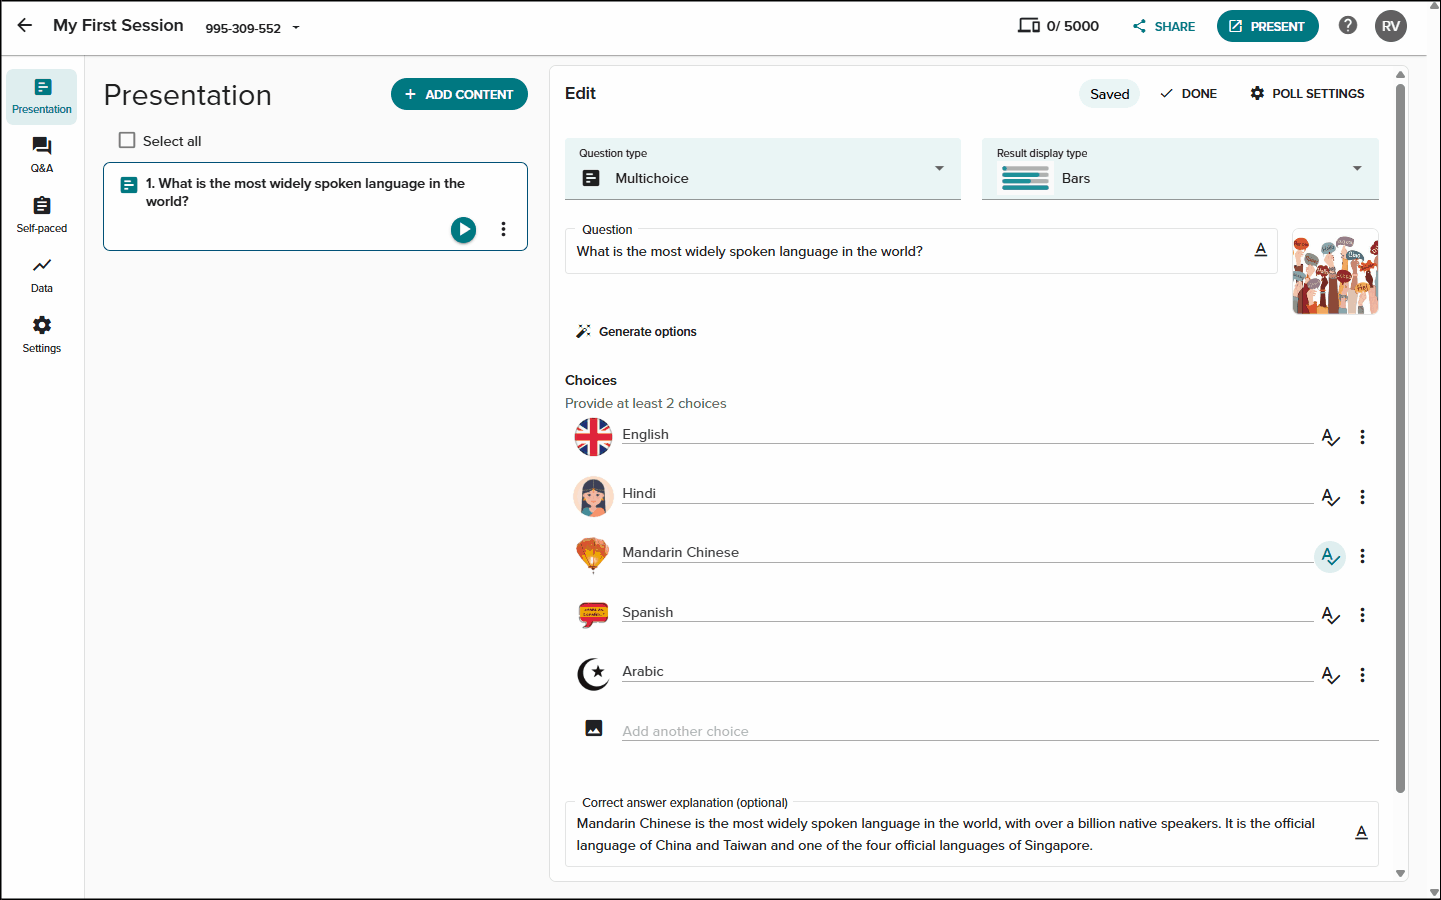Select the question 1 slide card title
Screen dimensions: 1441x900
(x=305, y=192)
